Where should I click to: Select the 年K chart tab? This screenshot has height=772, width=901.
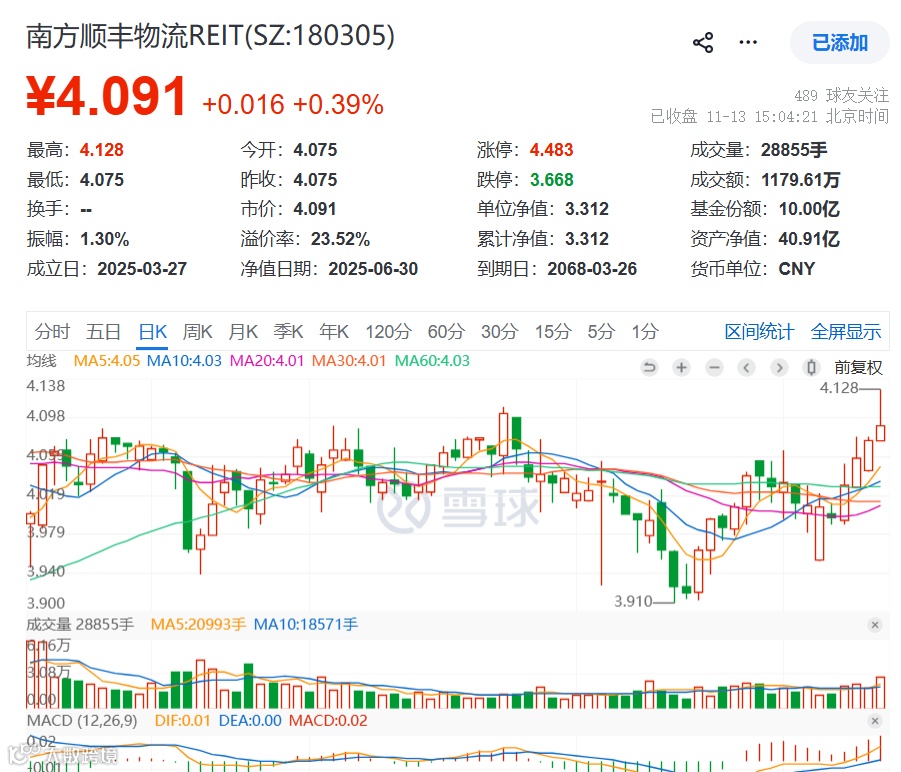coord(334,331)
